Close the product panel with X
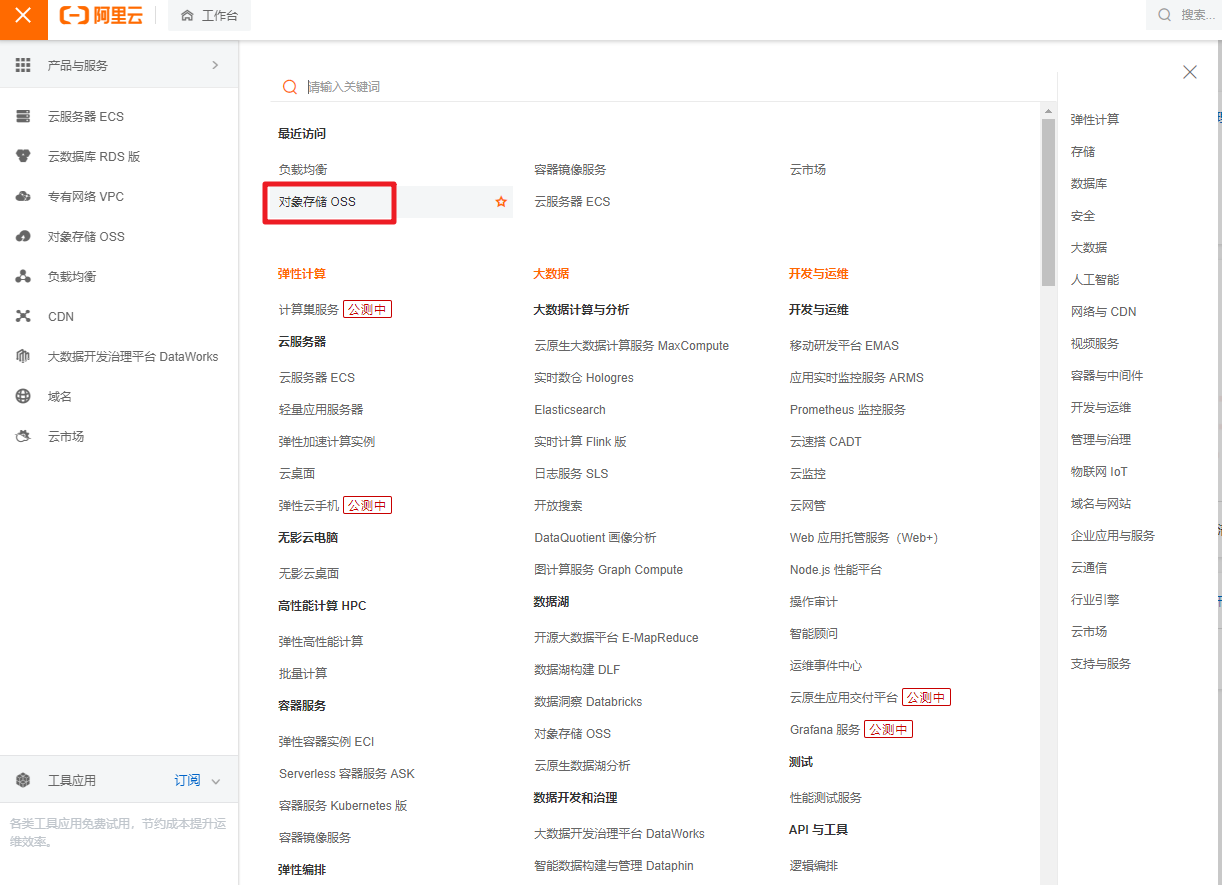 (1190, 72)
